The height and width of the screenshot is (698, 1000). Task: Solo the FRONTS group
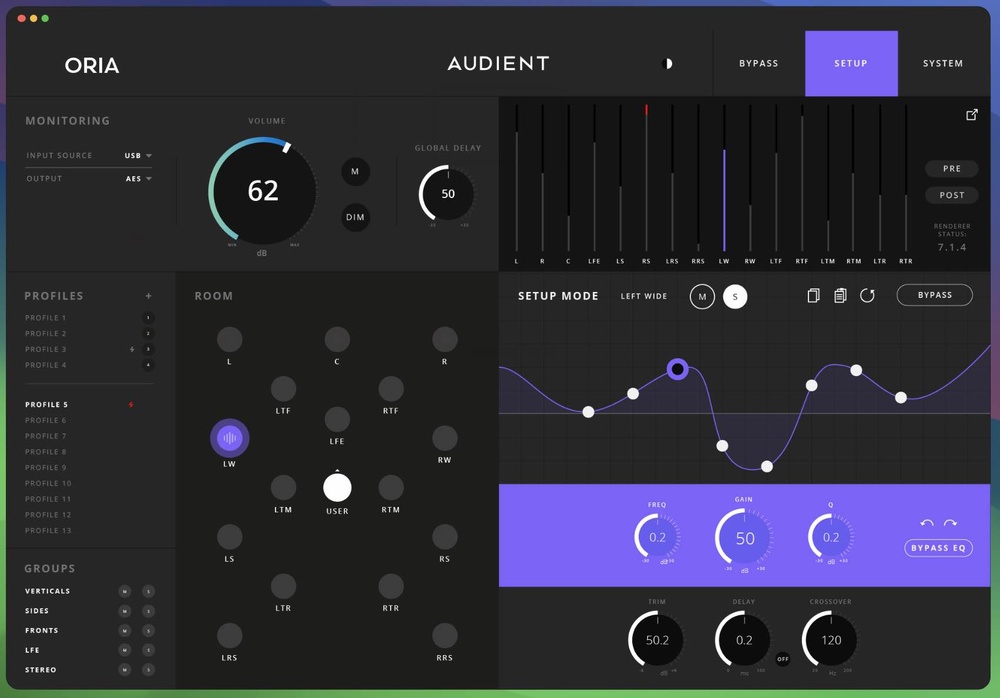148,631
